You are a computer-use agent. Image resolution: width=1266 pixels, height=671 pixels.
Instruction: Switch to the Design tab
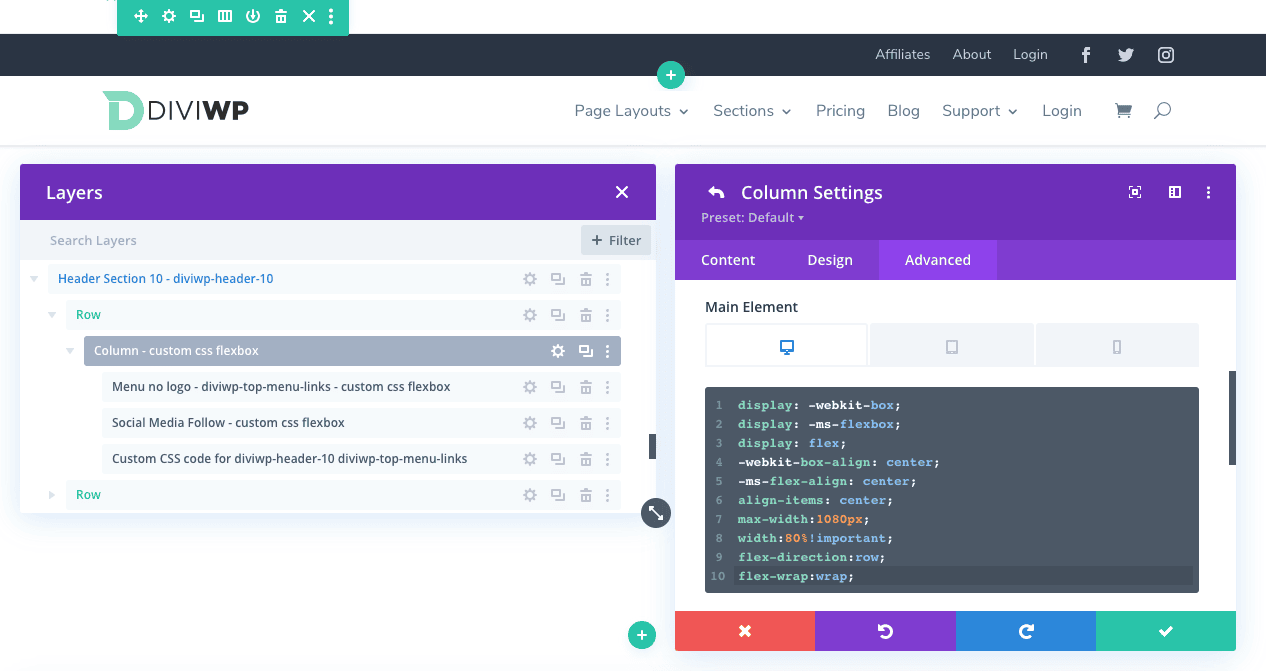830,260
